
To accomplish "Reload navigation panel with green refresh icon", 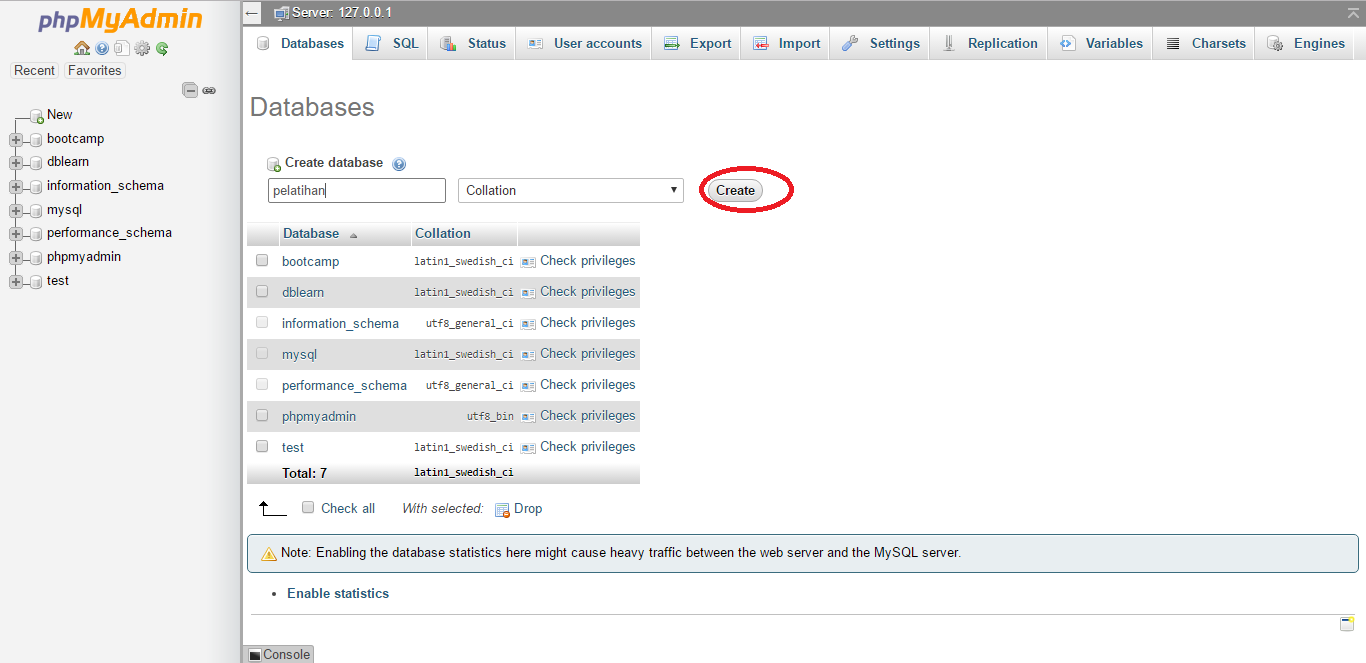I will point(162,48).
